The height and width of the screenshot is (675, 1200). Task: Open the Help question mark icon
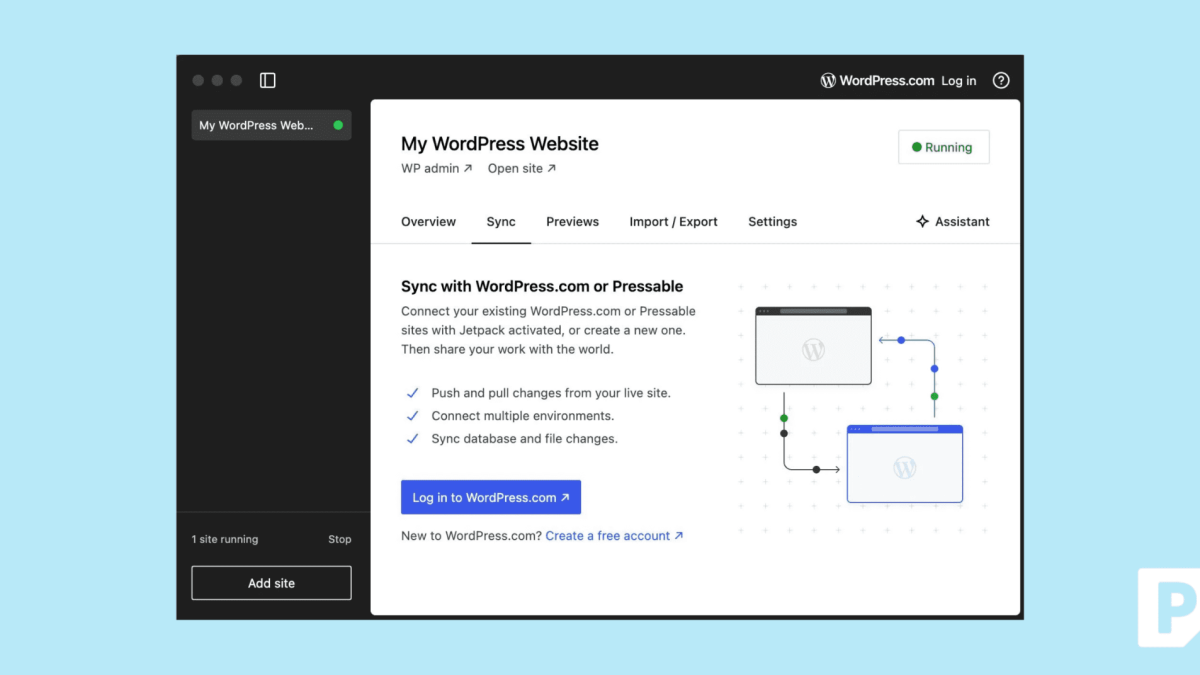coord(1001,80)
